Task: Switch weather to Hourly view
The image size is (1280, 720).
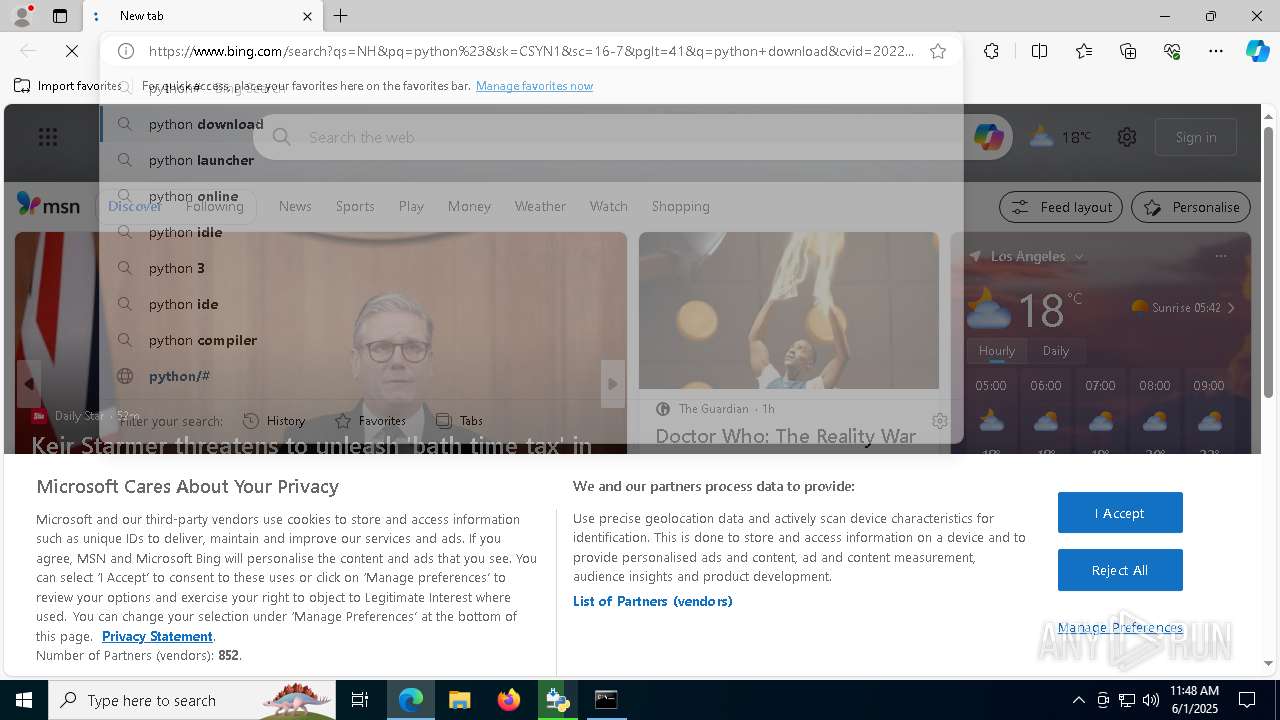Action: coord(997,351)
